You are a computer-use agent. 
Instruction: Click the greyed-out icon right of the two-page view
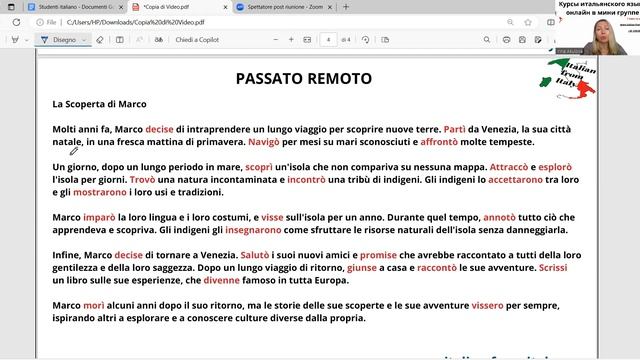point(139,40)
